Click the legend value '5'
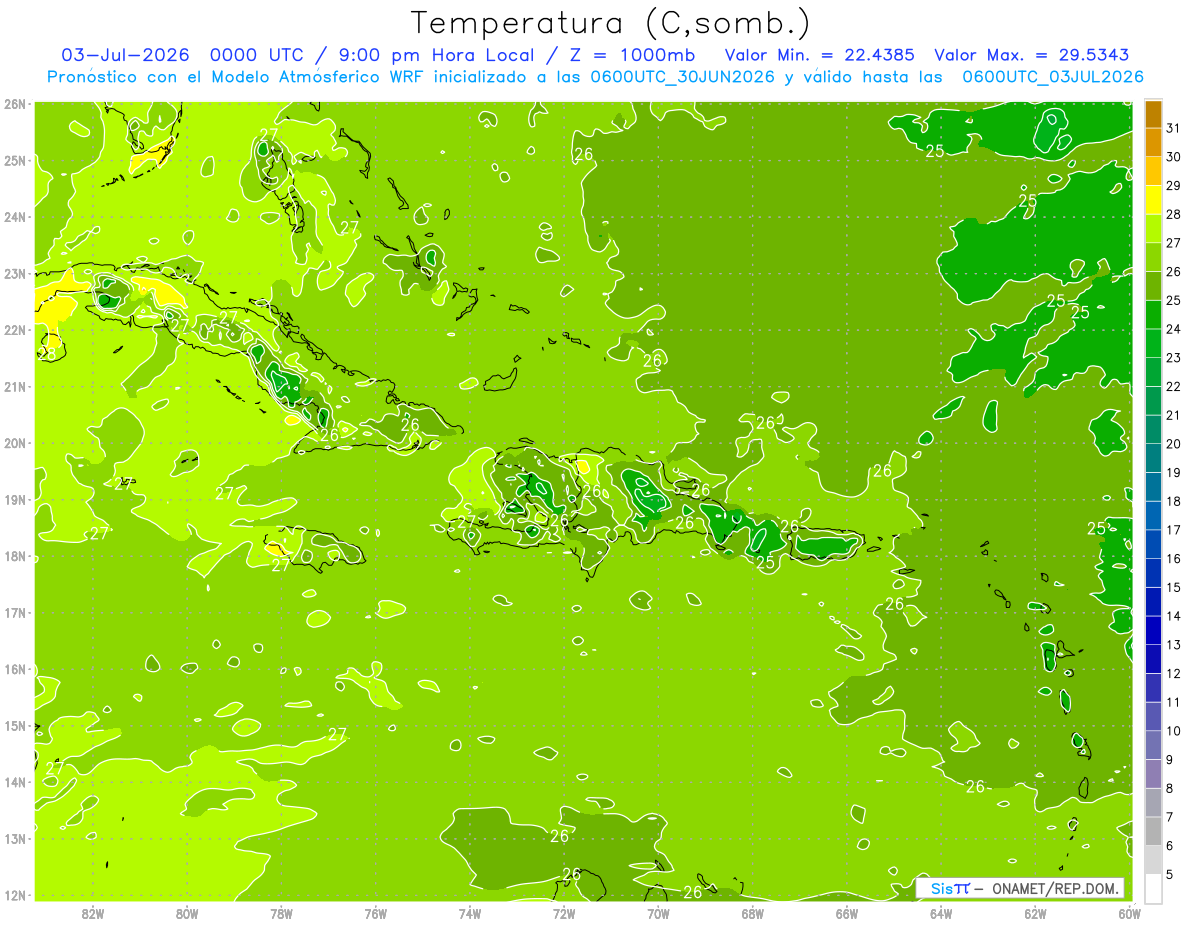This screenshot has height=927, width=1200. click(1171, 875)
